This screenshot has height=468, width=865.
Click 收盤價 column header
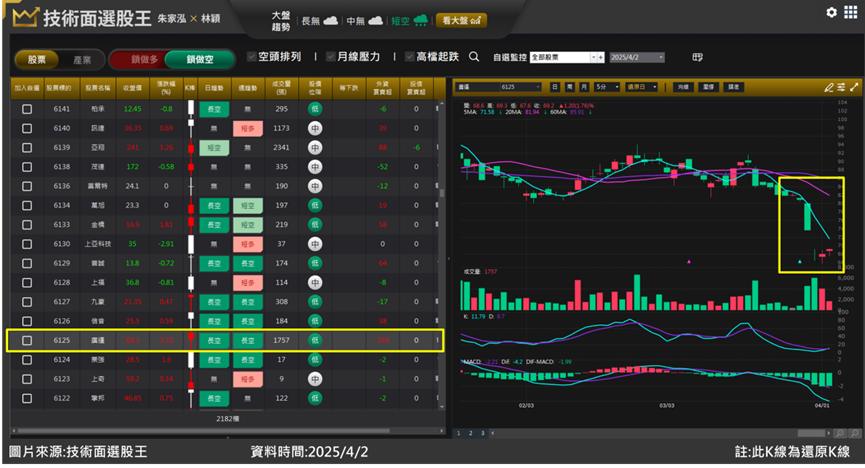132,88
